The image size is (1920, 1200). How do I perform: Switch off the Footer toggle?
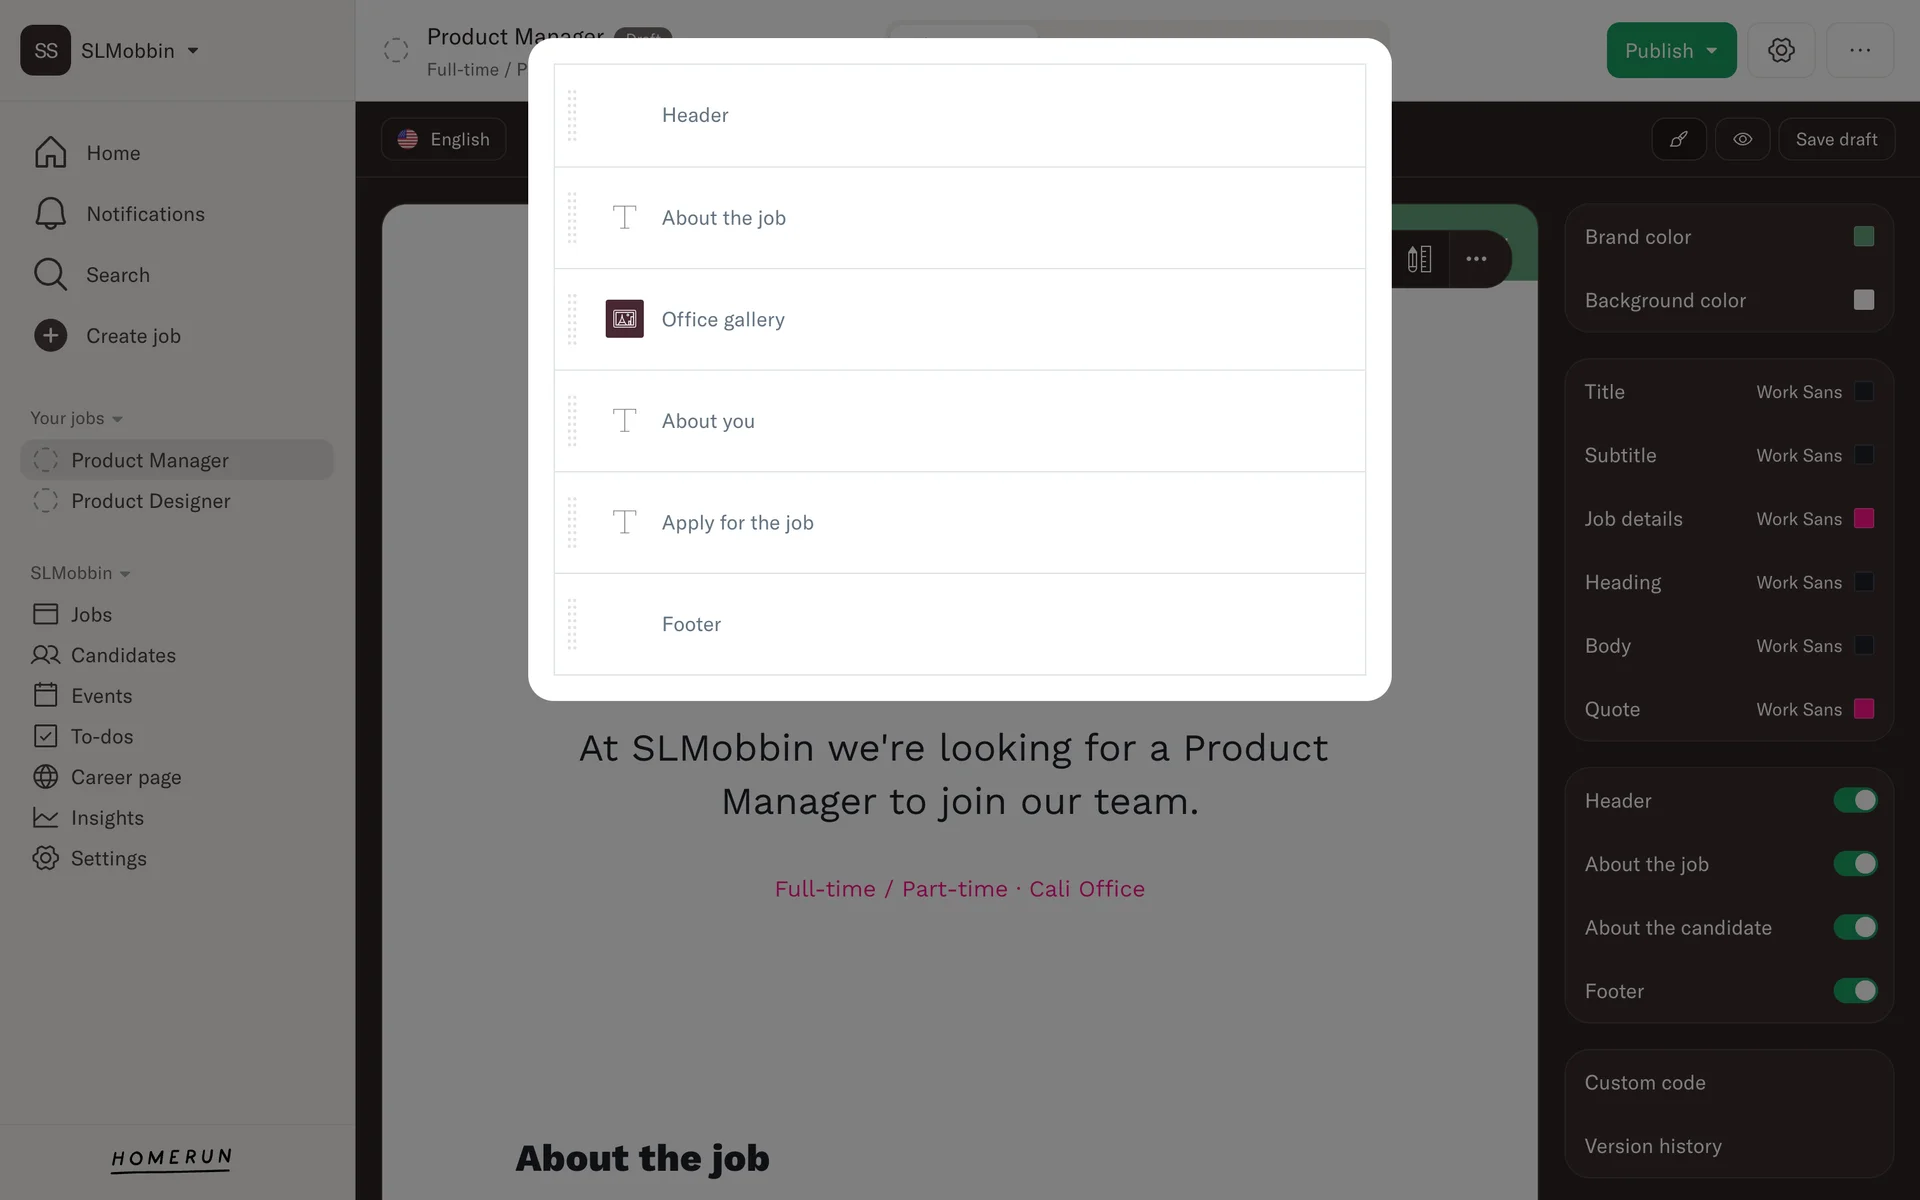(x=1855, y=991)
